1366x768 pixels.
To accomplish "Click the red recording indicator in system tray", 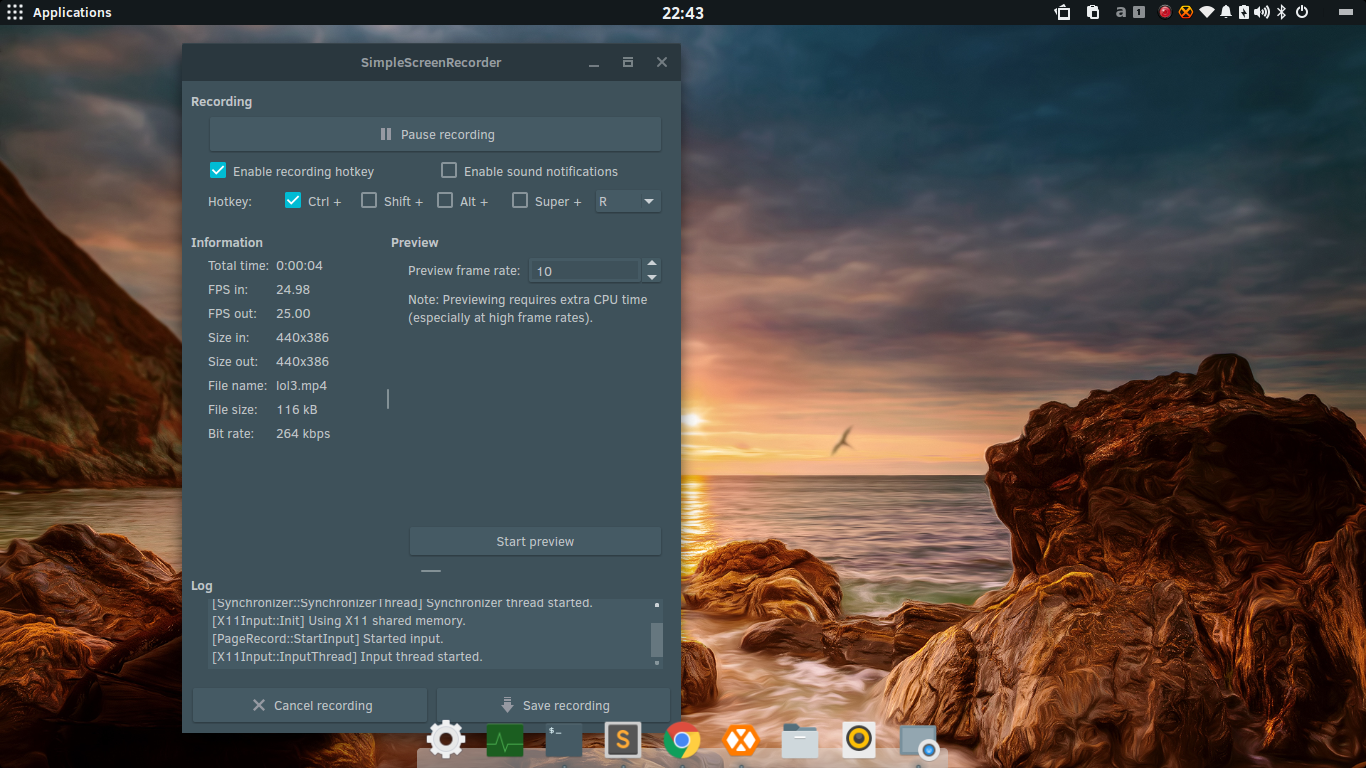I will [1165, 12].
